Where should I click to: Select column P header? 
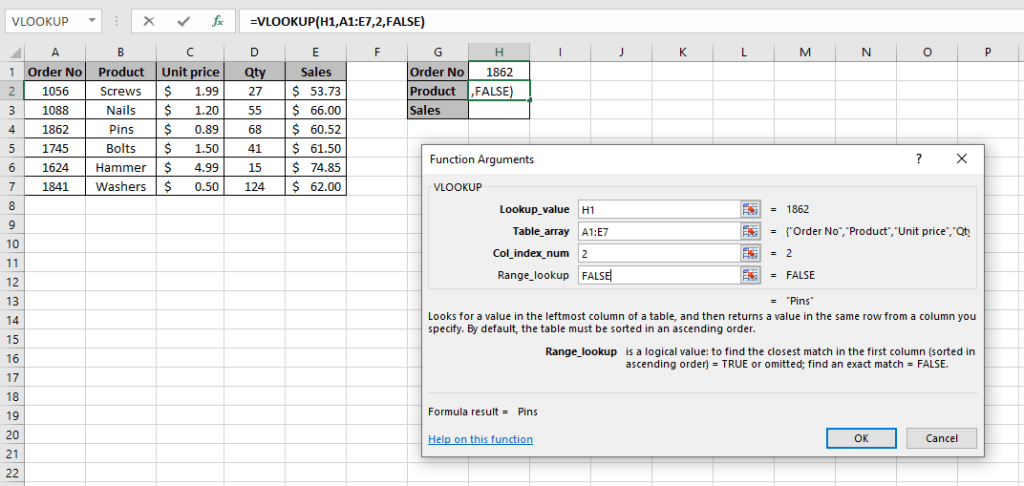987,53
